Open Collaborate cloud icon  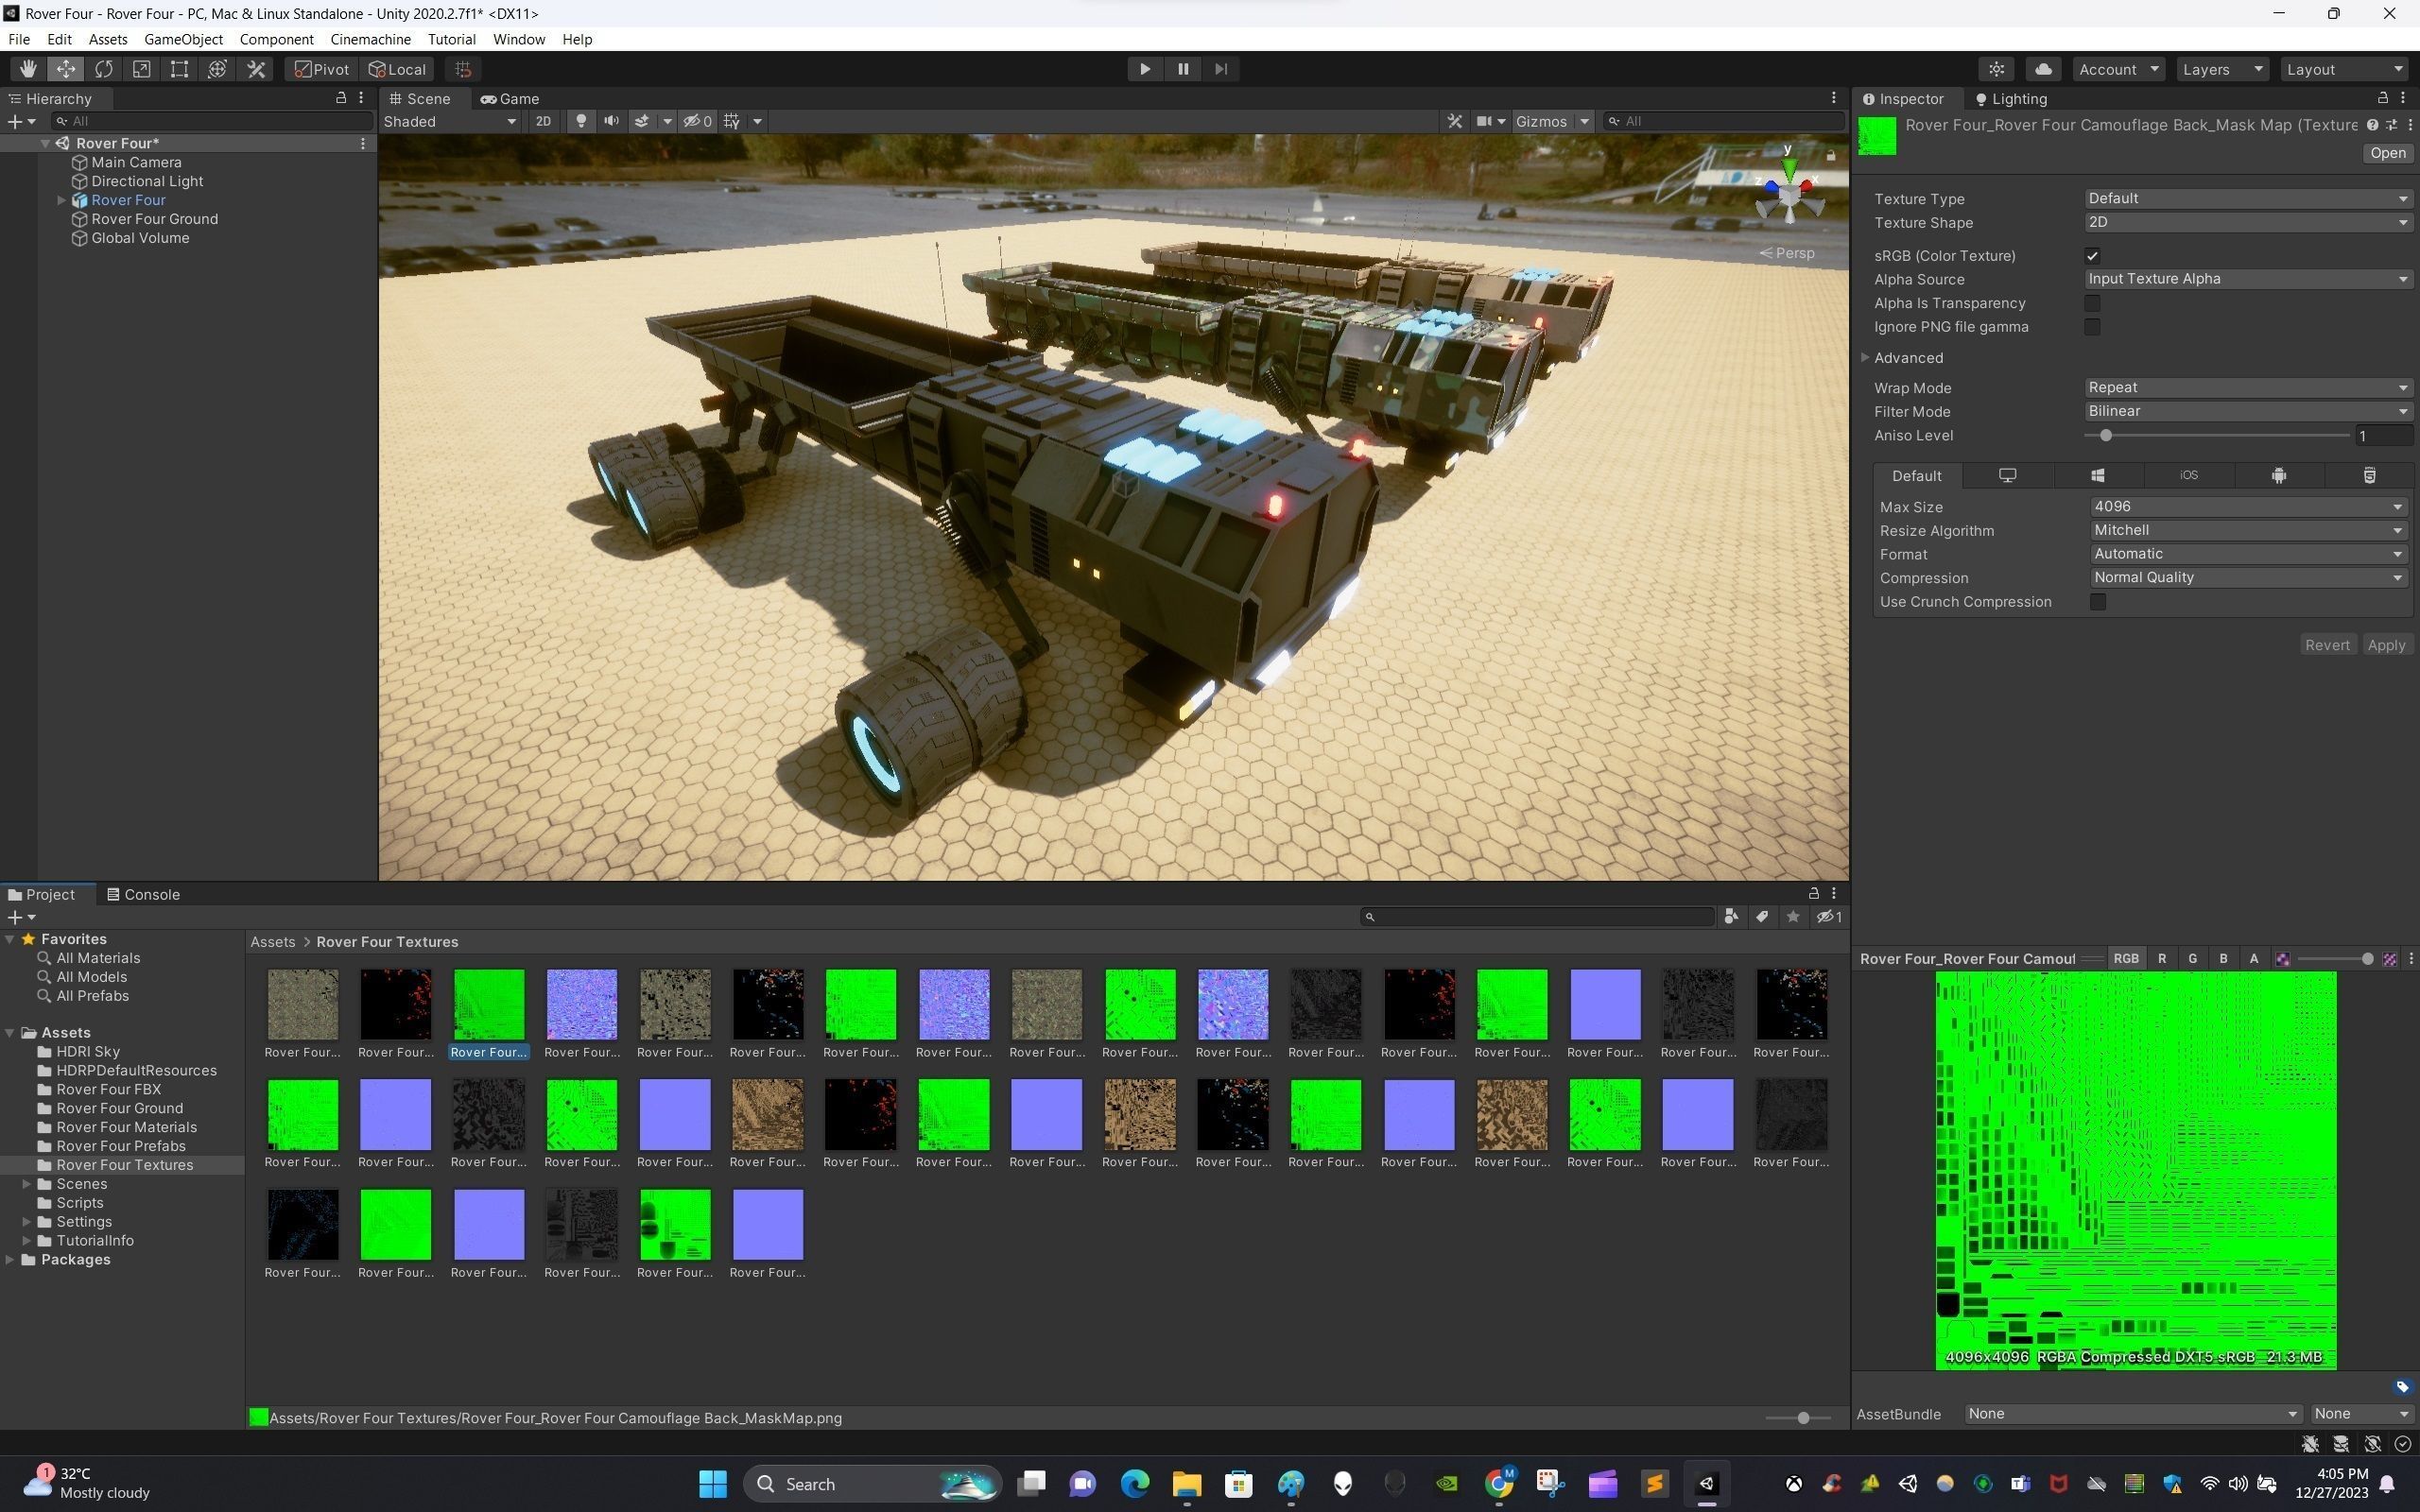[2043, 69]
